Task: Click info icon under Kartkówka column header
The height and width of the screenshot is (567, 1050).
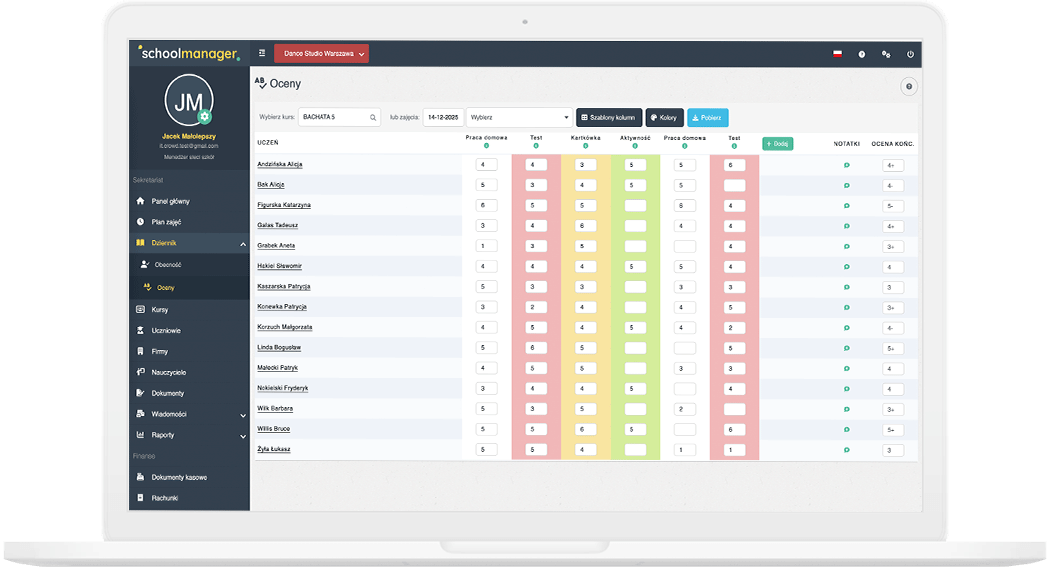Action: [585, 146]
